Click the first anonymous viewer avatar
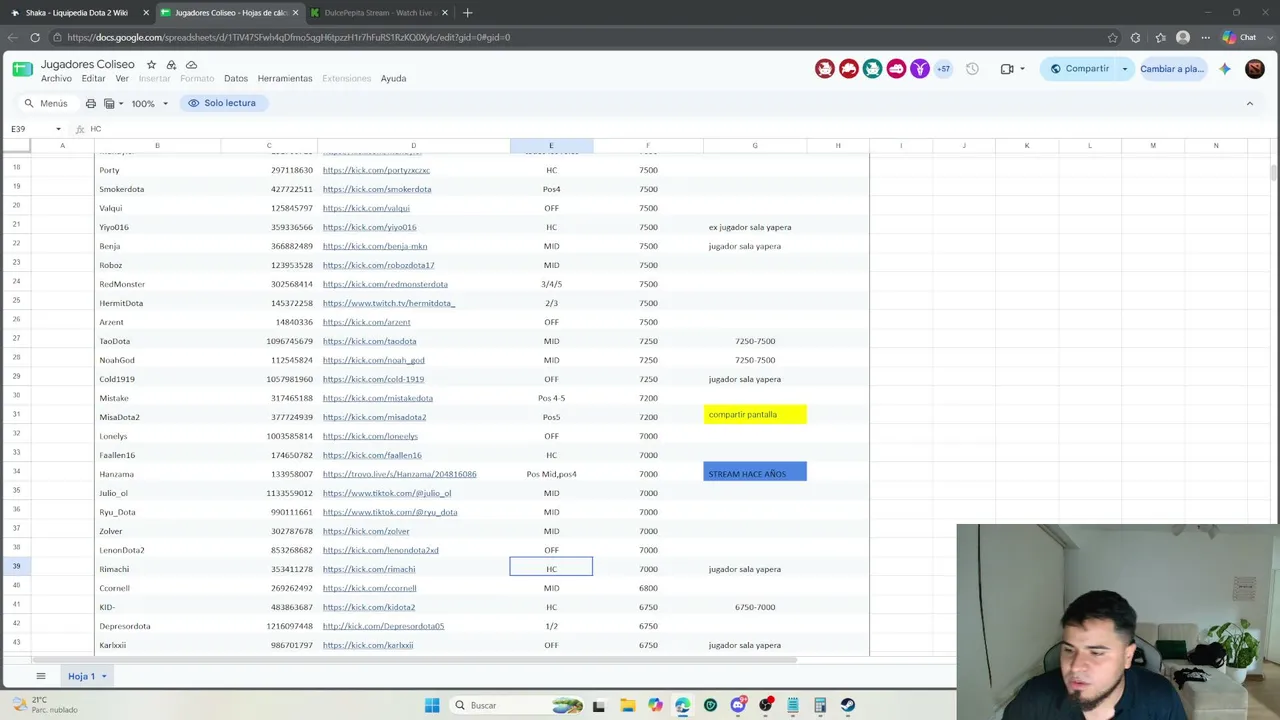 click(825, 69)
